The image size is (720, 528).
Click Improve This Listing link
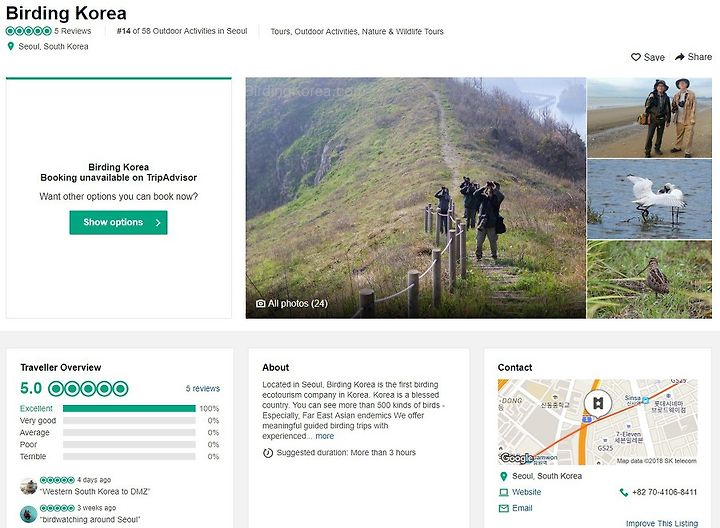pyautogui.click(x=662, y=523)
